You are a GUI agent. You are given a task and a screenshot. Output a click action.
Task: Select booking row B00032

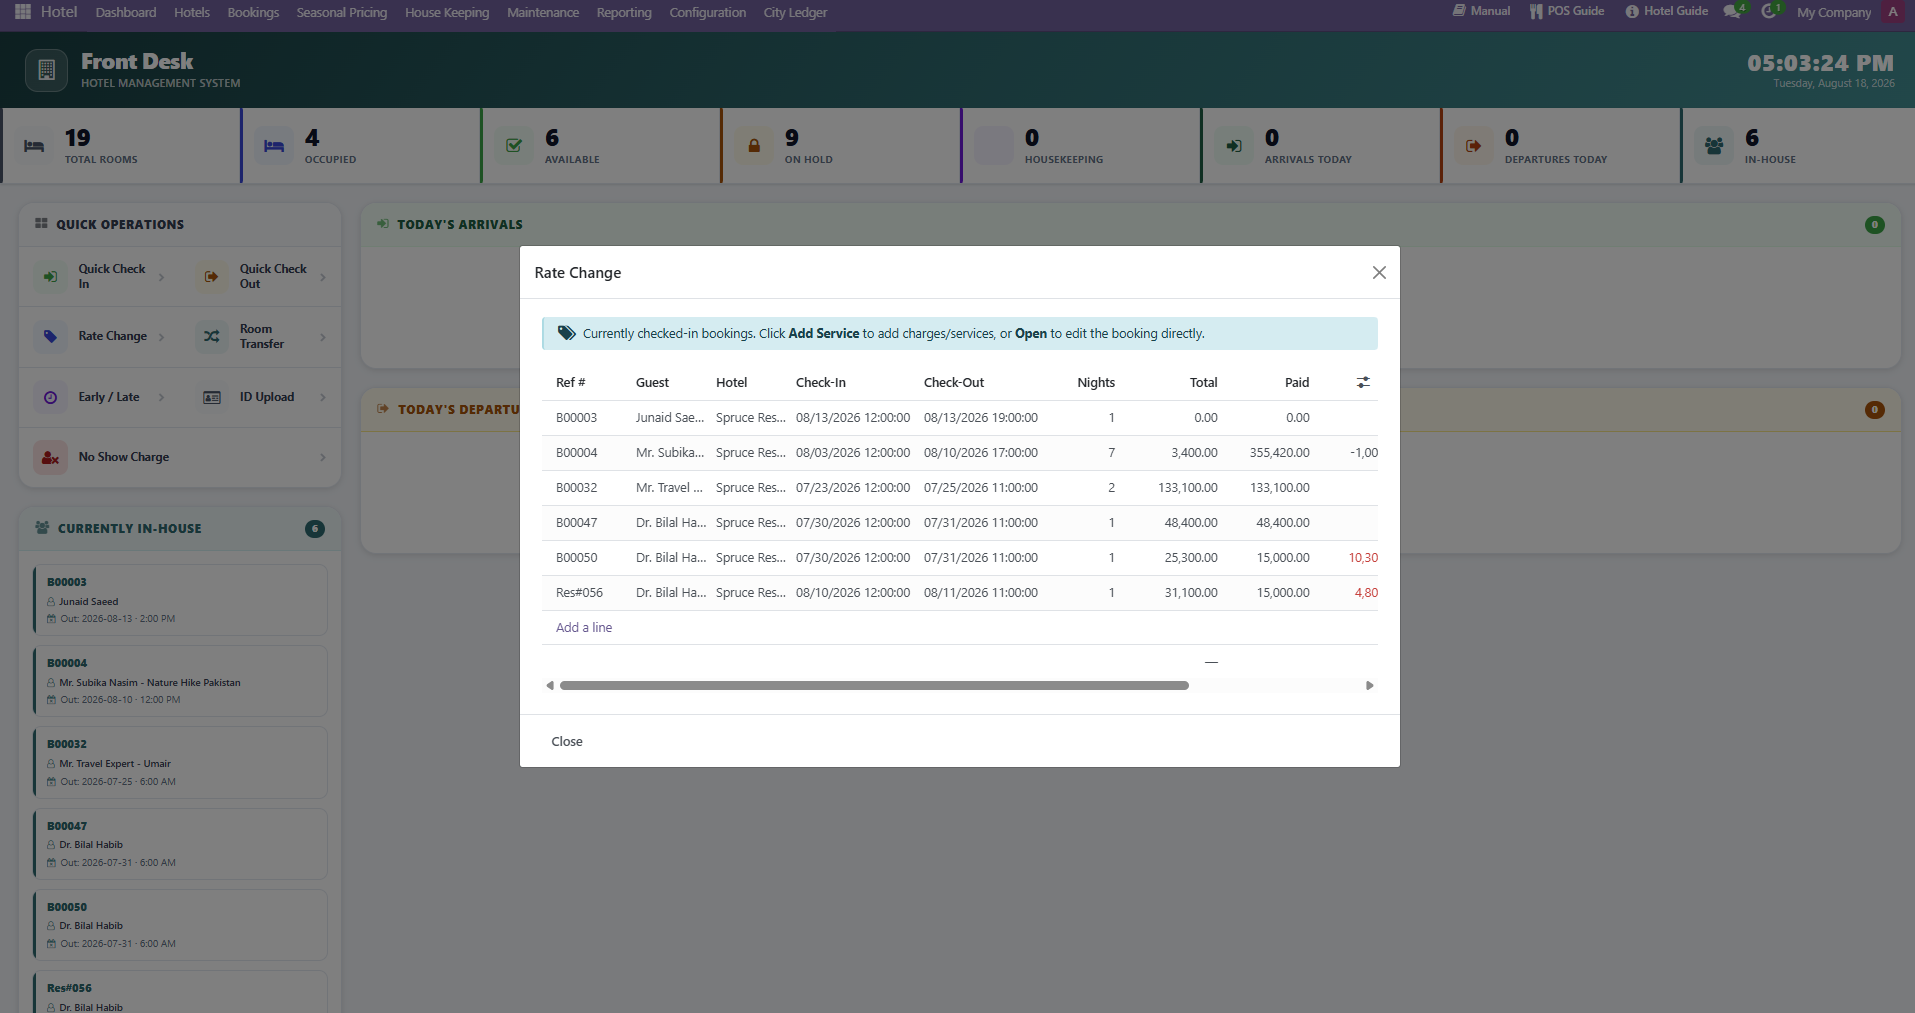click(x=960, y=488)
